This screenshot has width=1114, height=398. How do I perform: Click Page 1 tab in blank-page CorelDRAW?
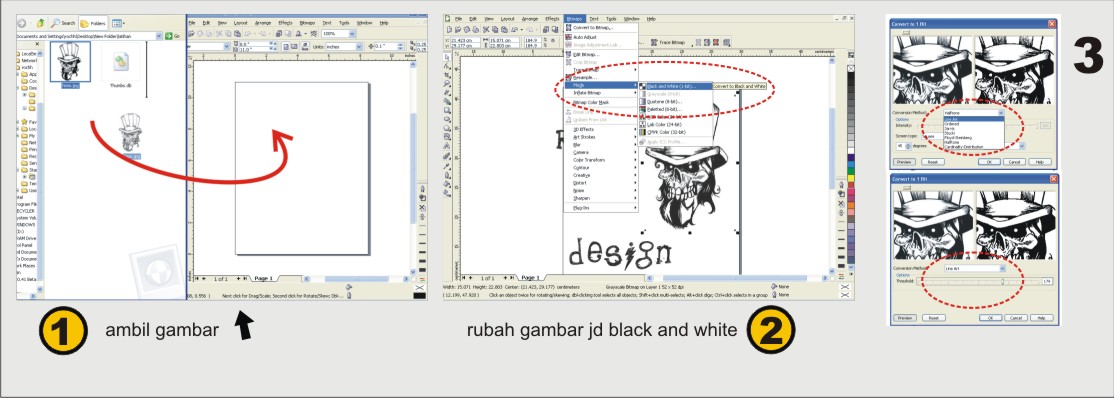[x=263, y=279]
